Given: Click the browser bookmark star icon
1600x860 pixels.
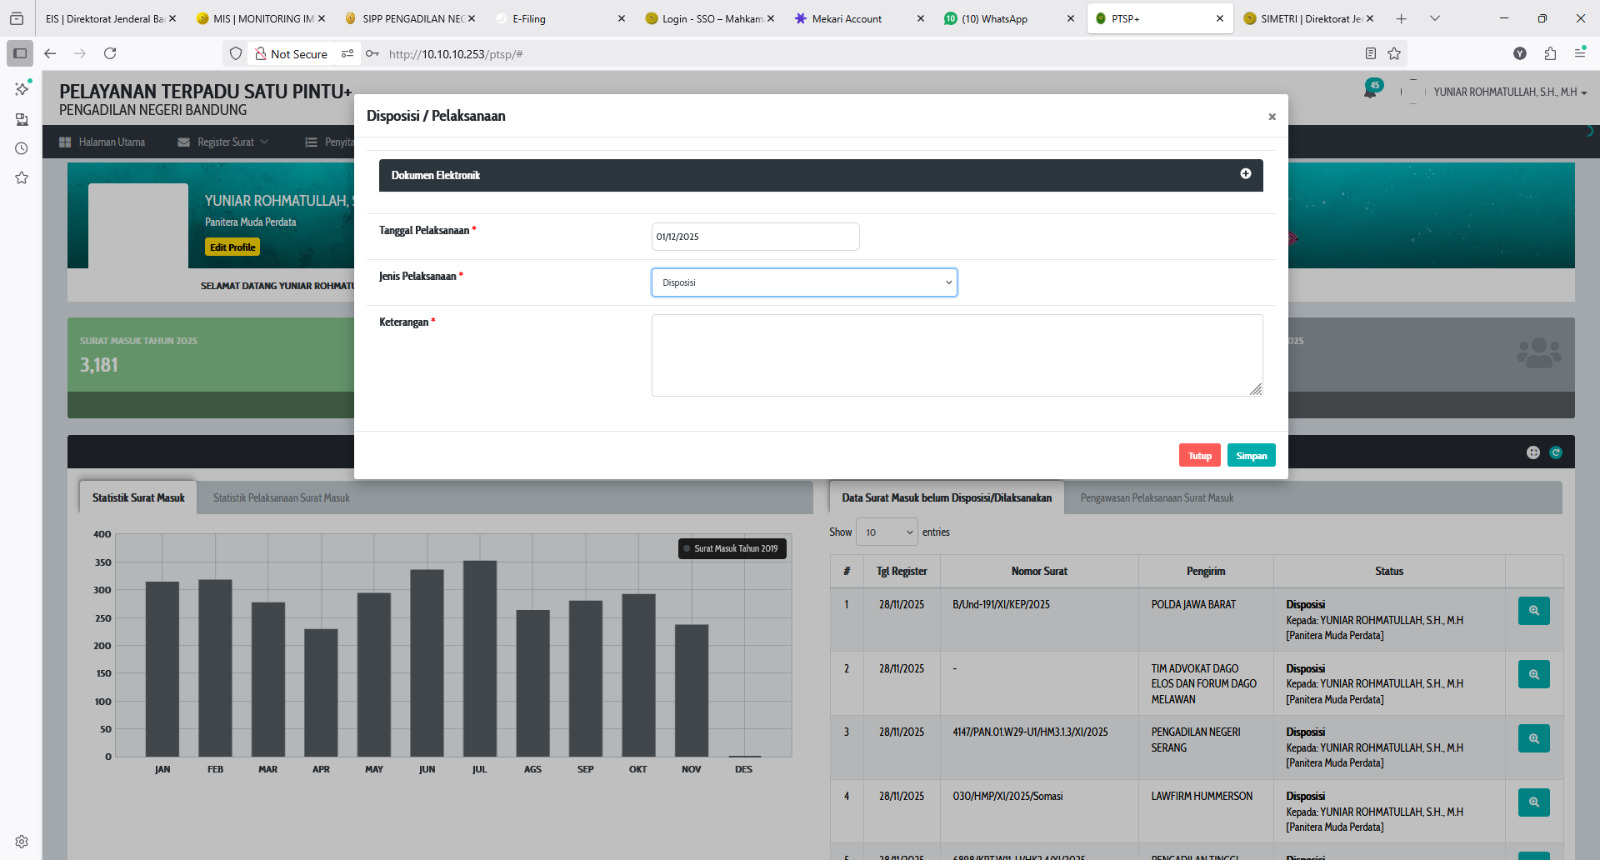Looking at the screenshot, I should tap(1394, 54).
